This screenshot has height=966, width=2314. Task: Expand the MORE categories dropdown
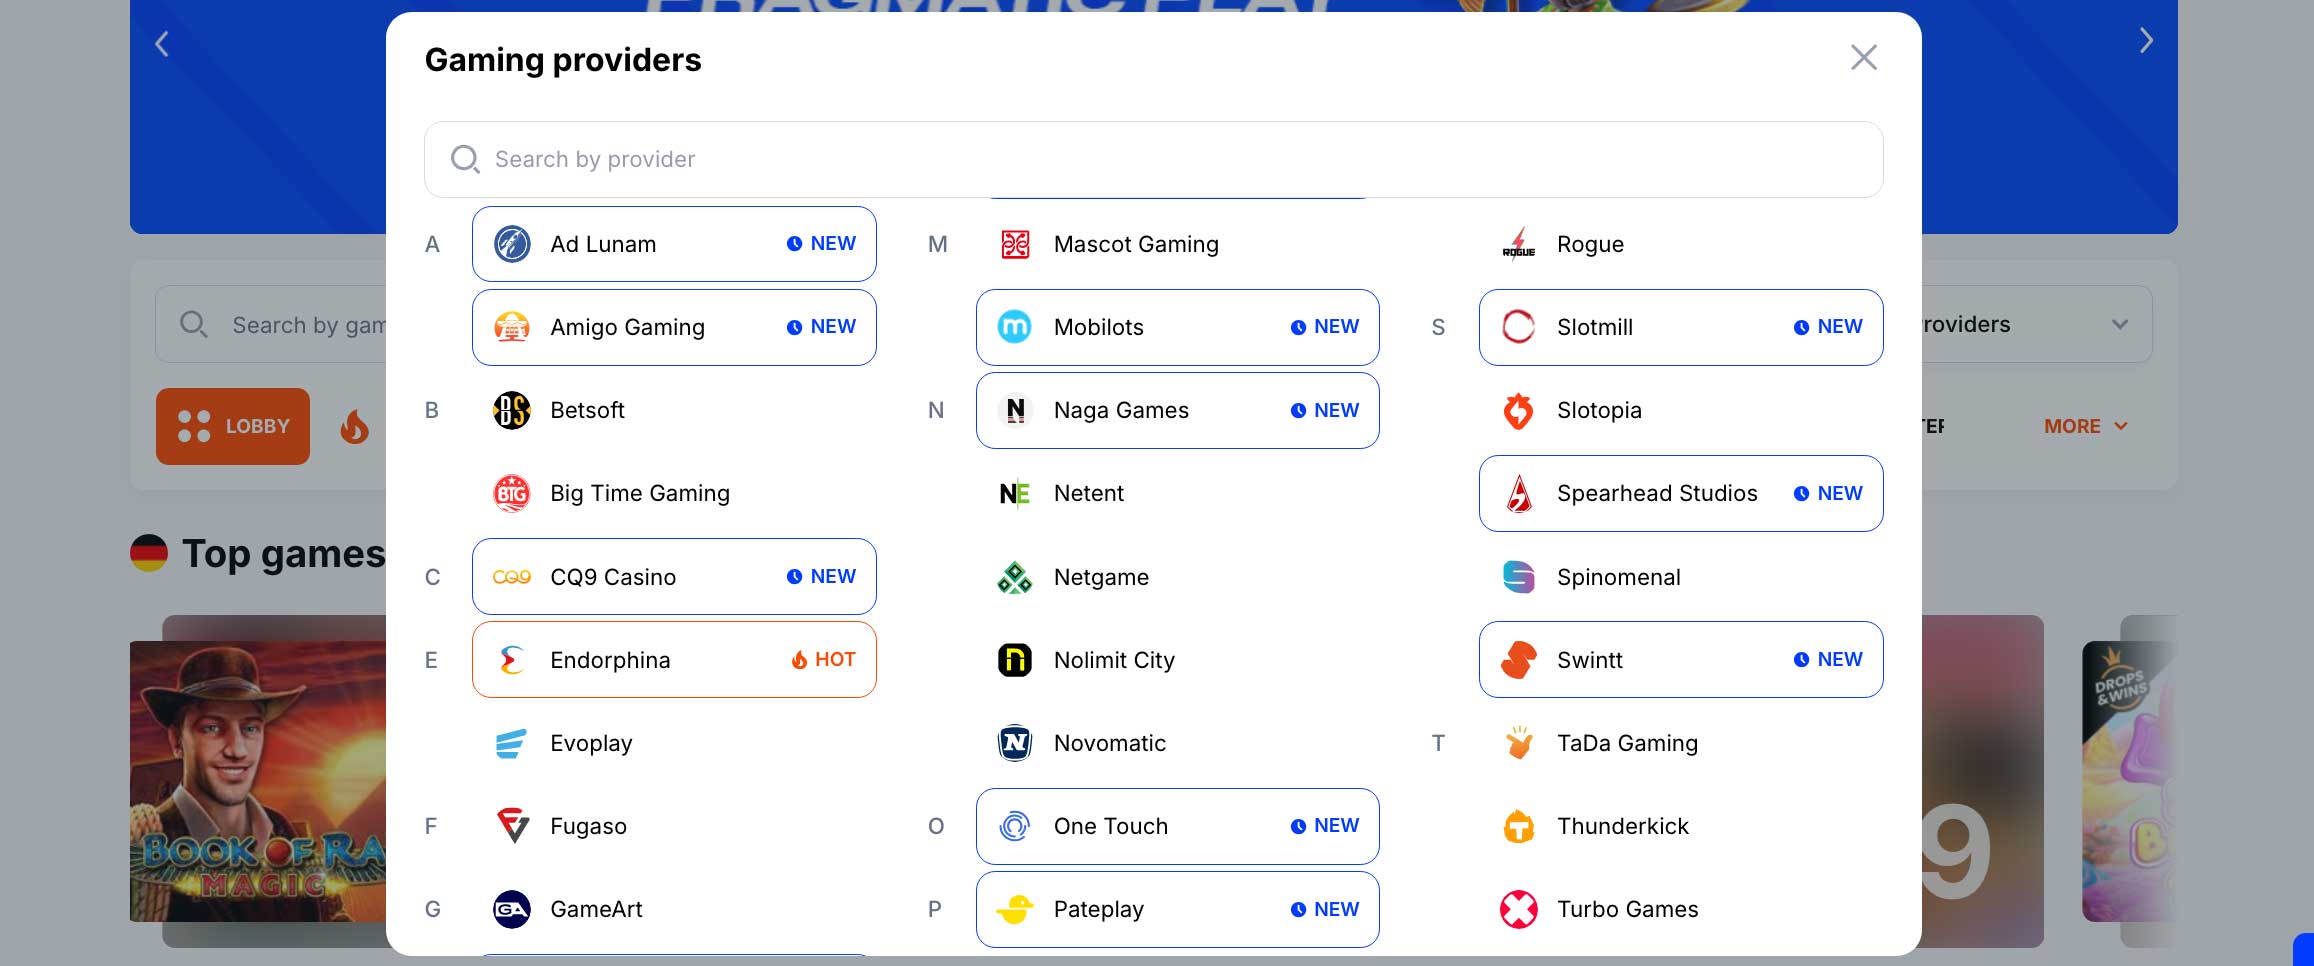point(2086,426)
